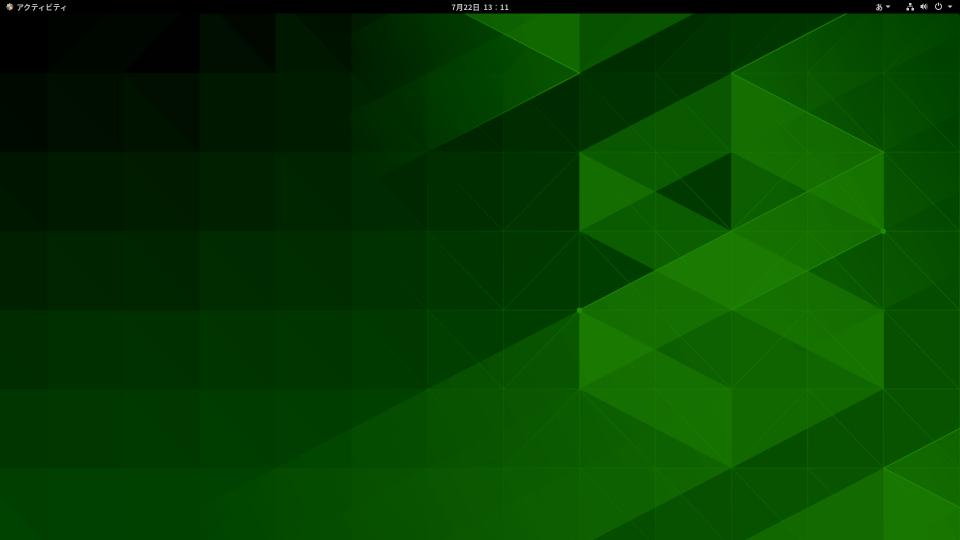Click the volume speaker icon
The image size is (960, 540).
point(924,7)
